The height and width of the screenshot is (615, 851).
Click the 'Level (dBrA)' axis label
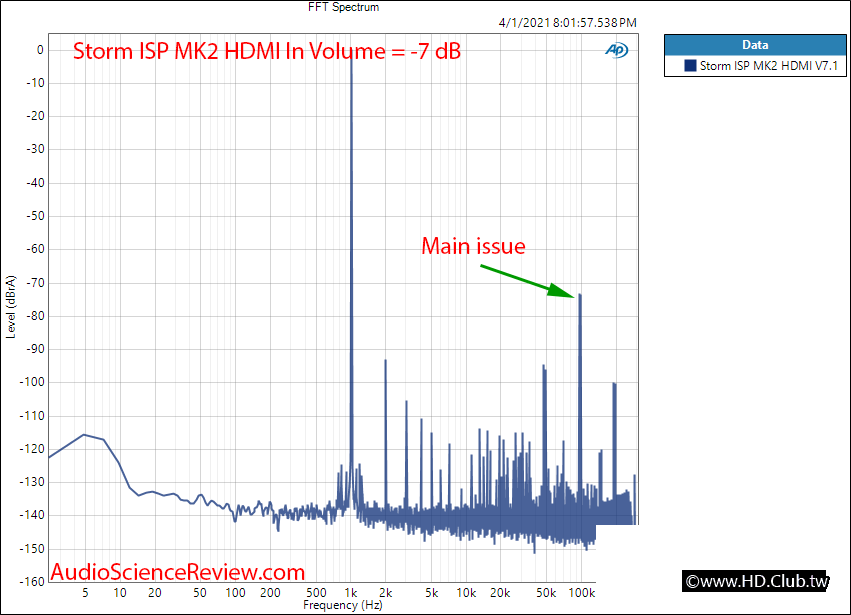coord(11,307)
